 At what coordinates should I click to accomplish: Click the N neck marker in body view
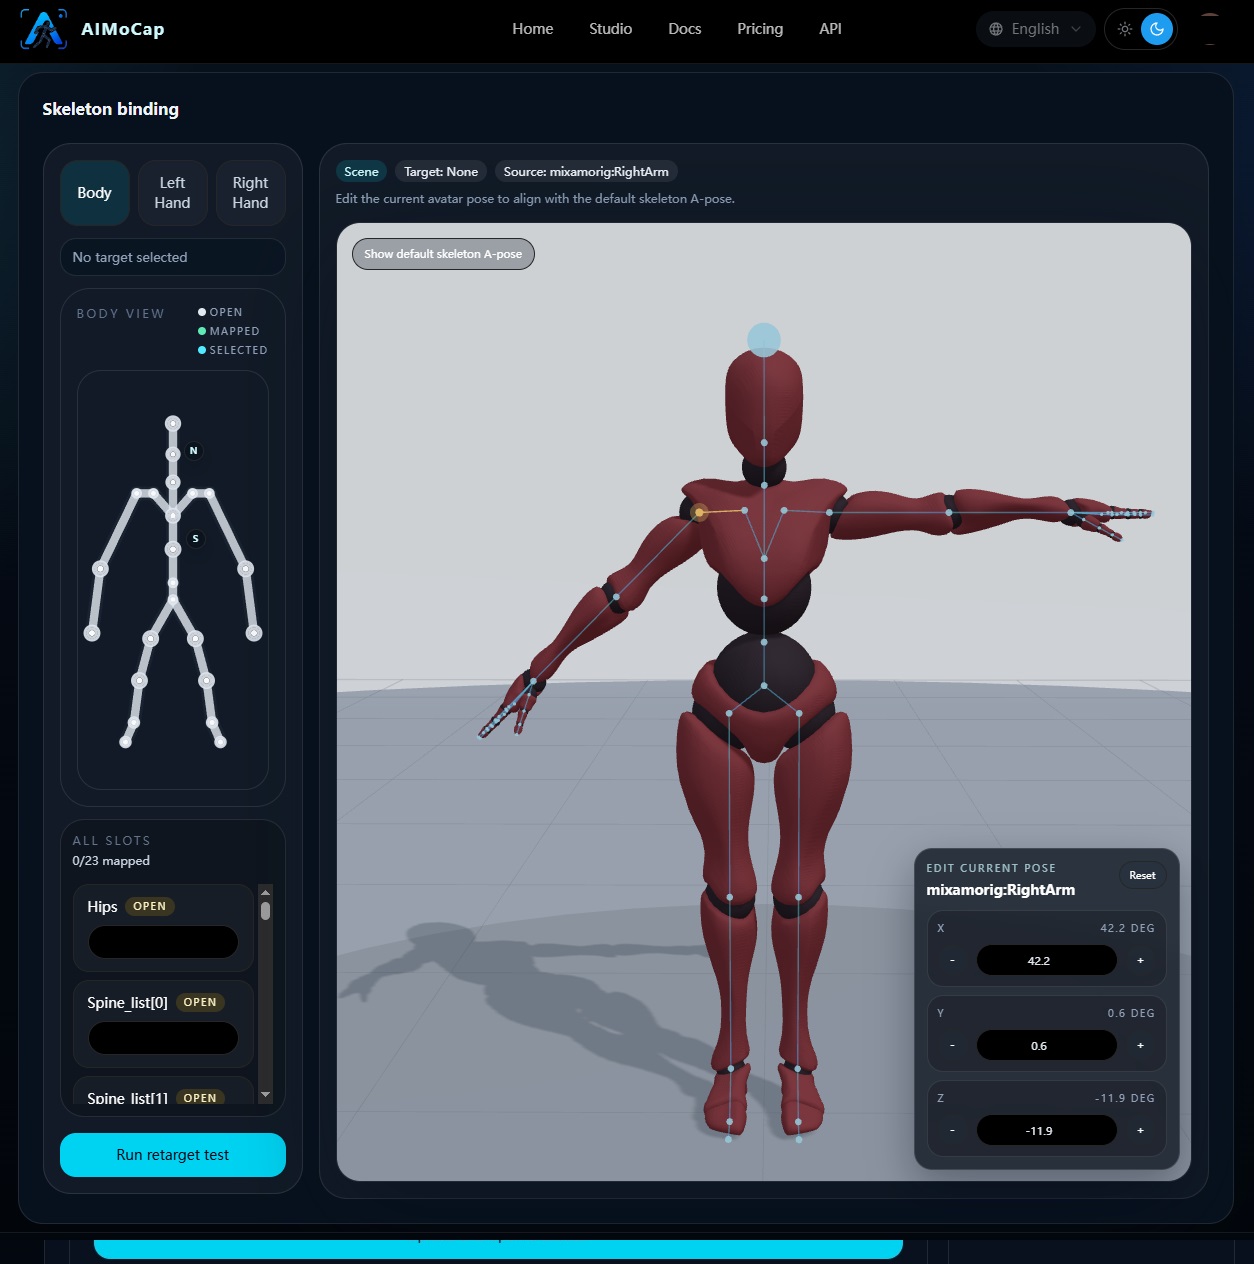194,451
